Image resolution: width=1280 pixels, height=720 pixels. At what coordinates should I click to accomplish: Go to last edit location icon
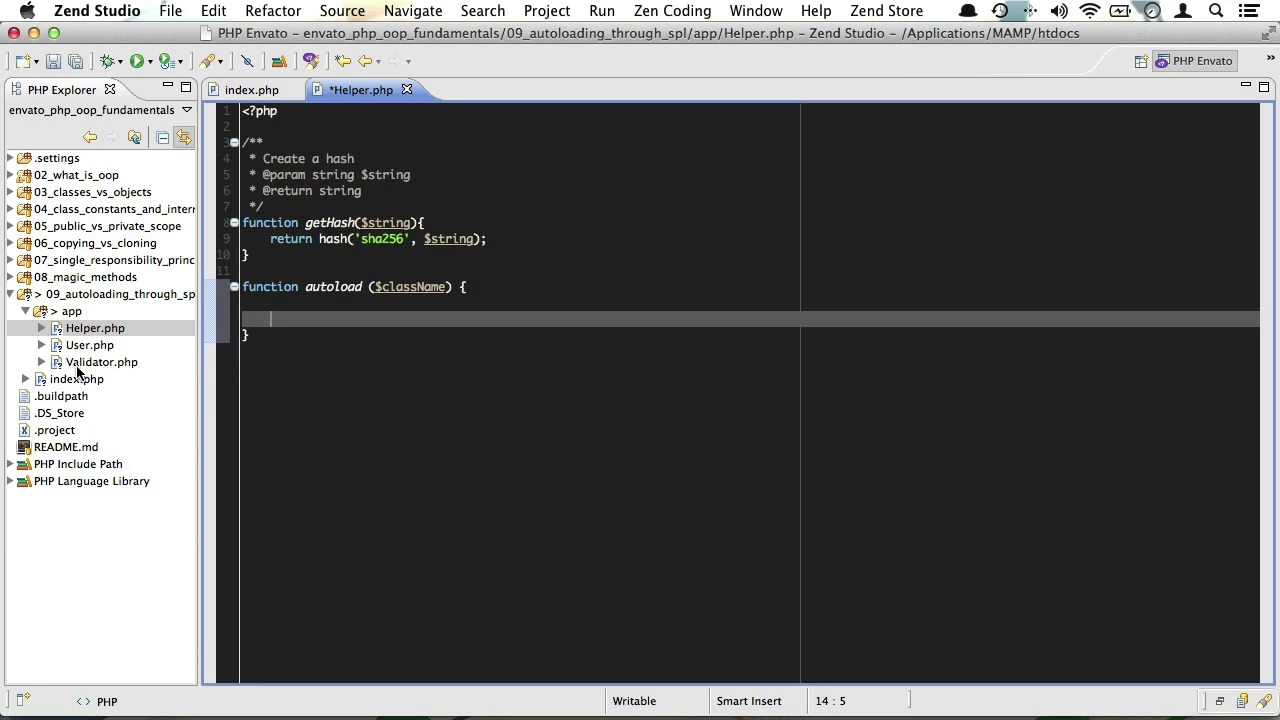click(x=343, y=61)
